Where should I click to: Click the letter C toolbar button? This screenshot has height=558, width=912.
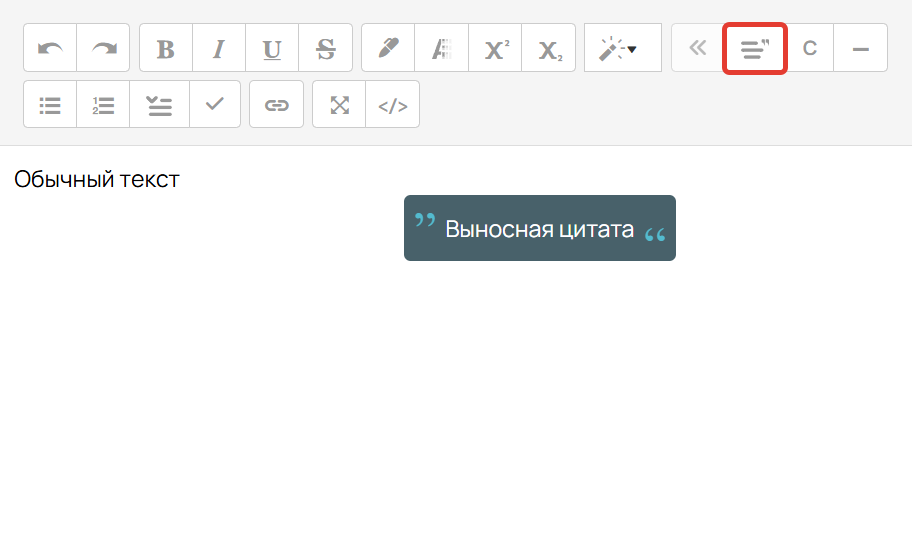[x=810, y=48]
